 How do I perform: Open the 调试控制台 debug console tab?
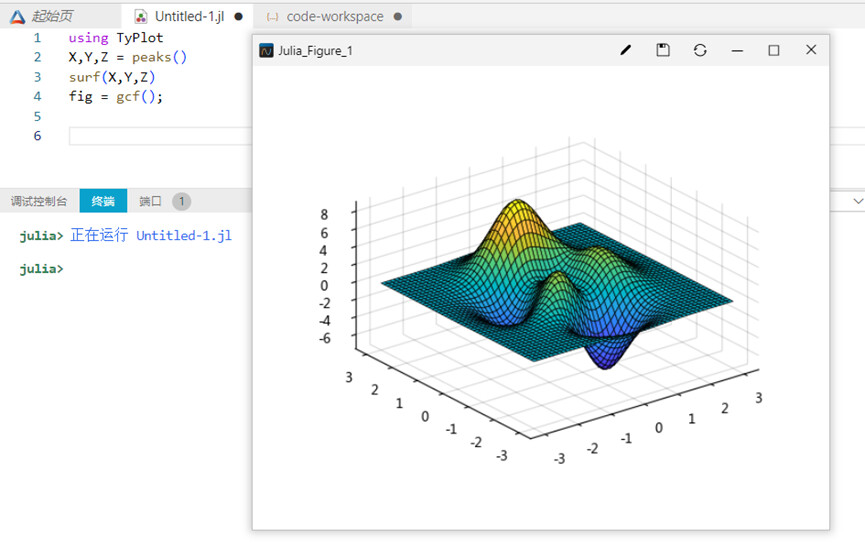tap(39, 201)
